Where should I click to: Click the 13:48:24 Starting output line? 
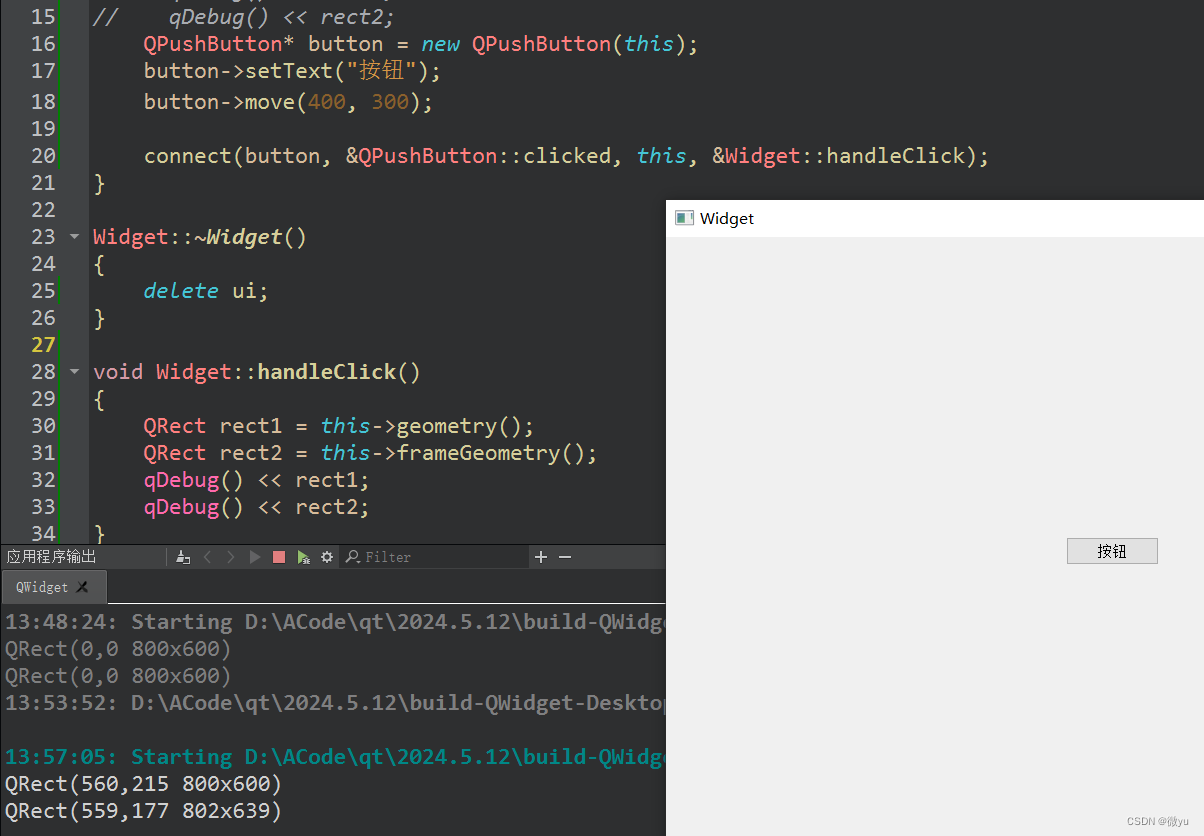pos(335,622)
